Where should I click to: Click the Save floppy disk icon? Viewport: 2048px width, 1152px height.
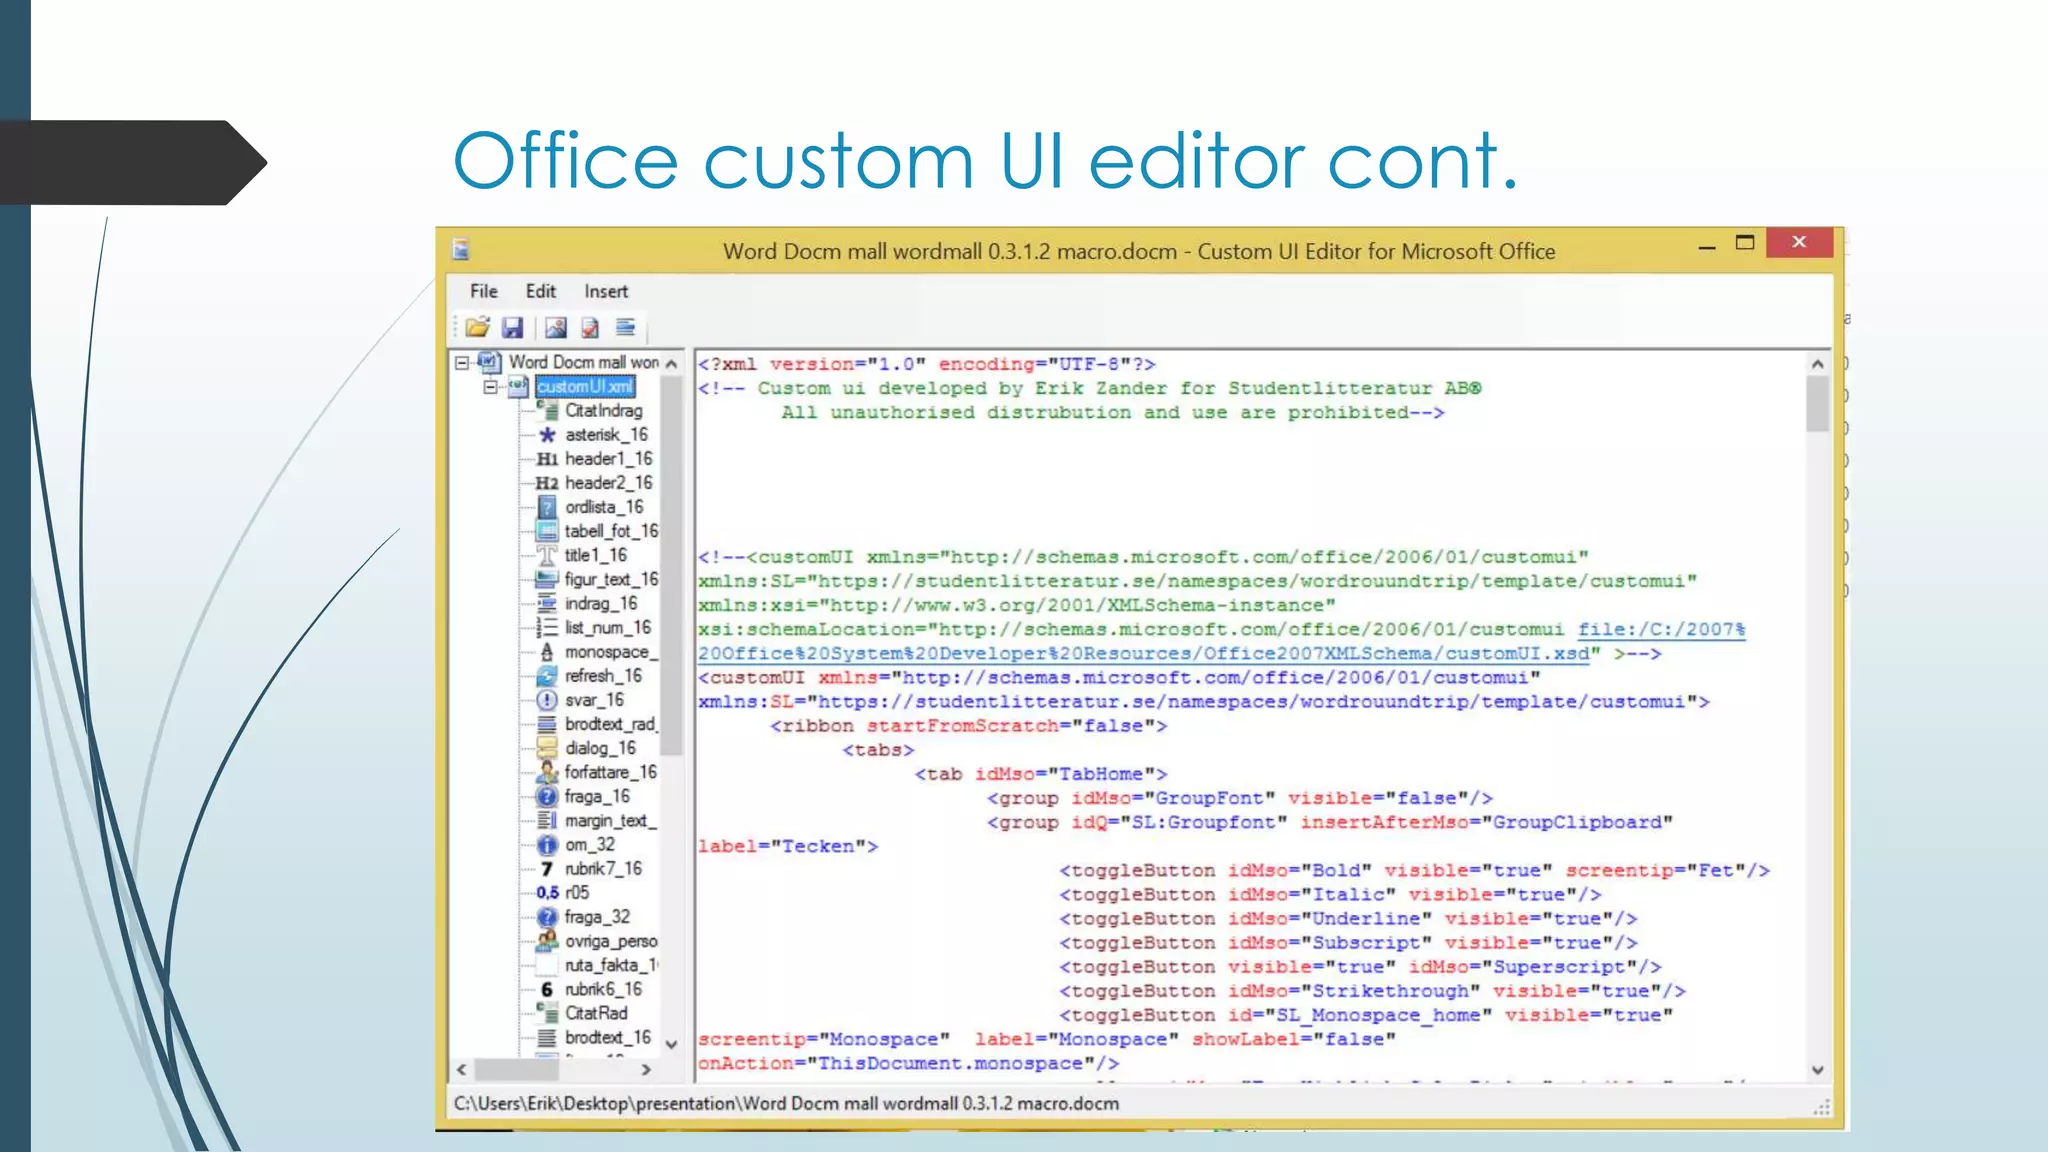coord(513,327)
